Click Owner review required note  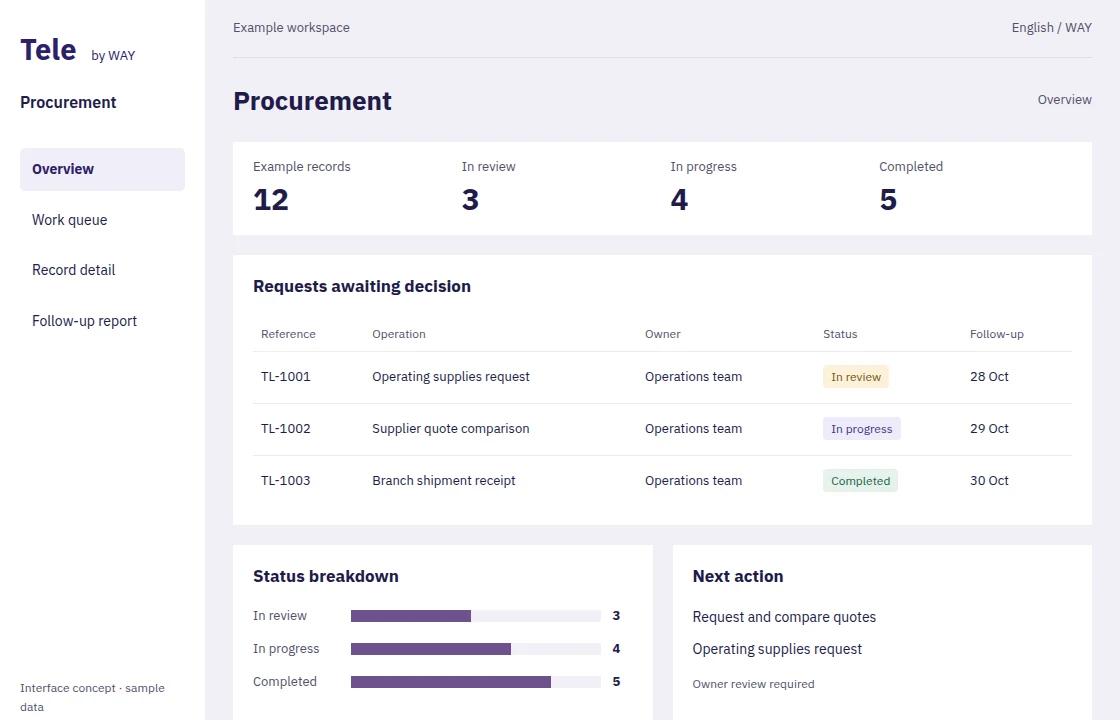[754, 684]
